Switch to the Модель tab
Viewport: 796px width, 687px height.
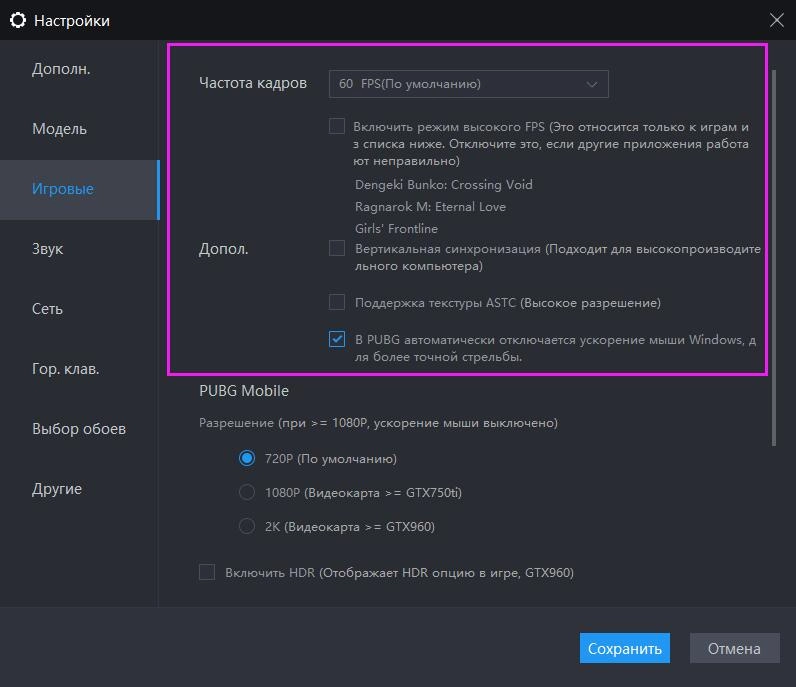click(79, 129)
